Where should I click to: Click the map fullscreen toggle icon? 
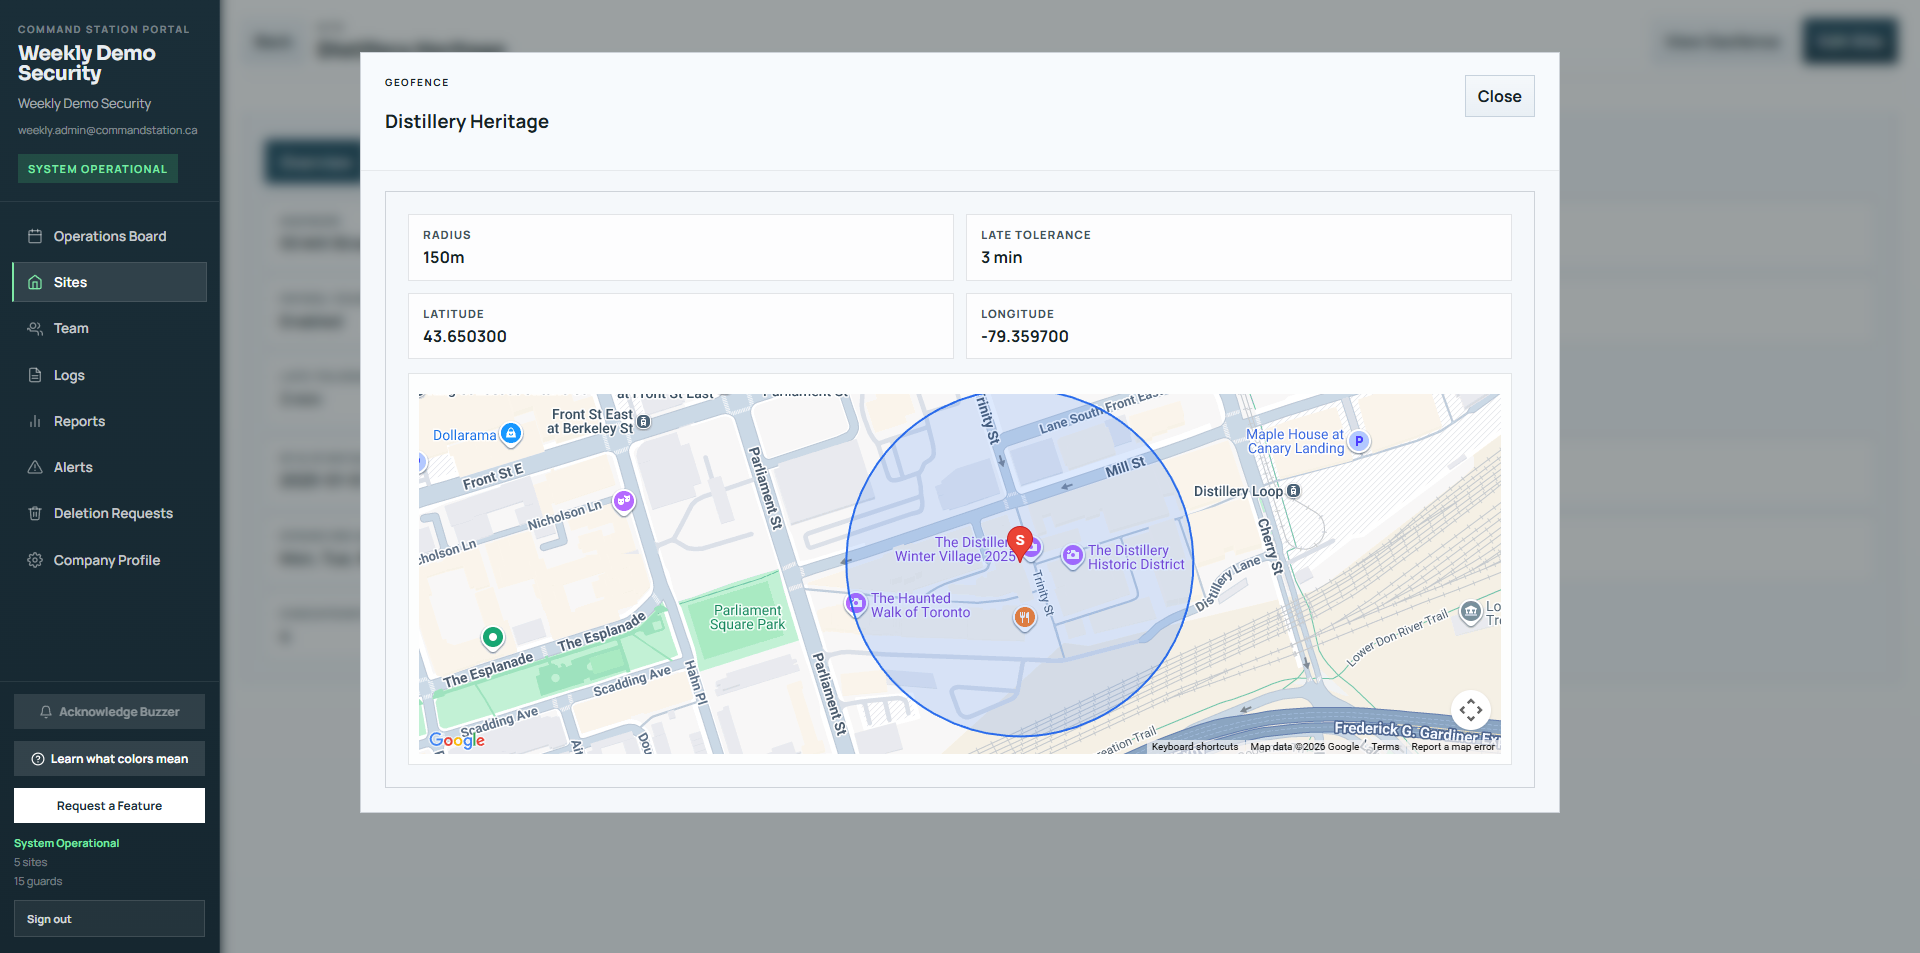coord(1470,710)
